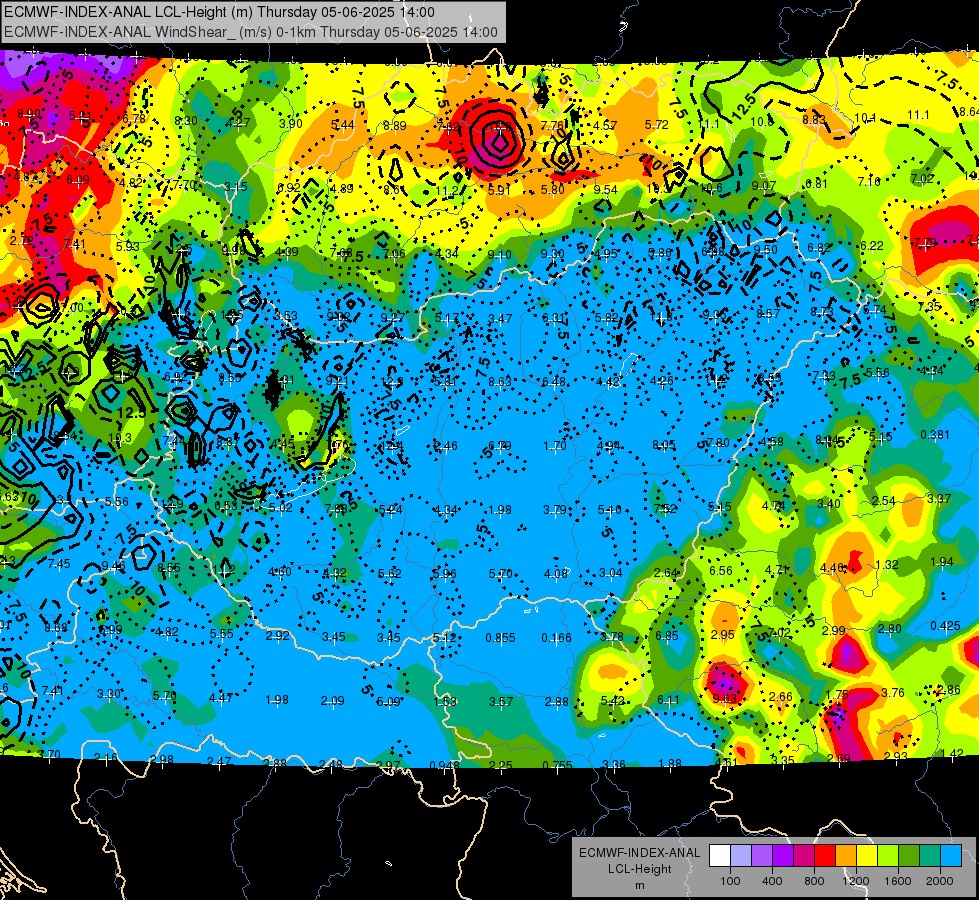Click the map value '3.04'

(x=611, y=573)
